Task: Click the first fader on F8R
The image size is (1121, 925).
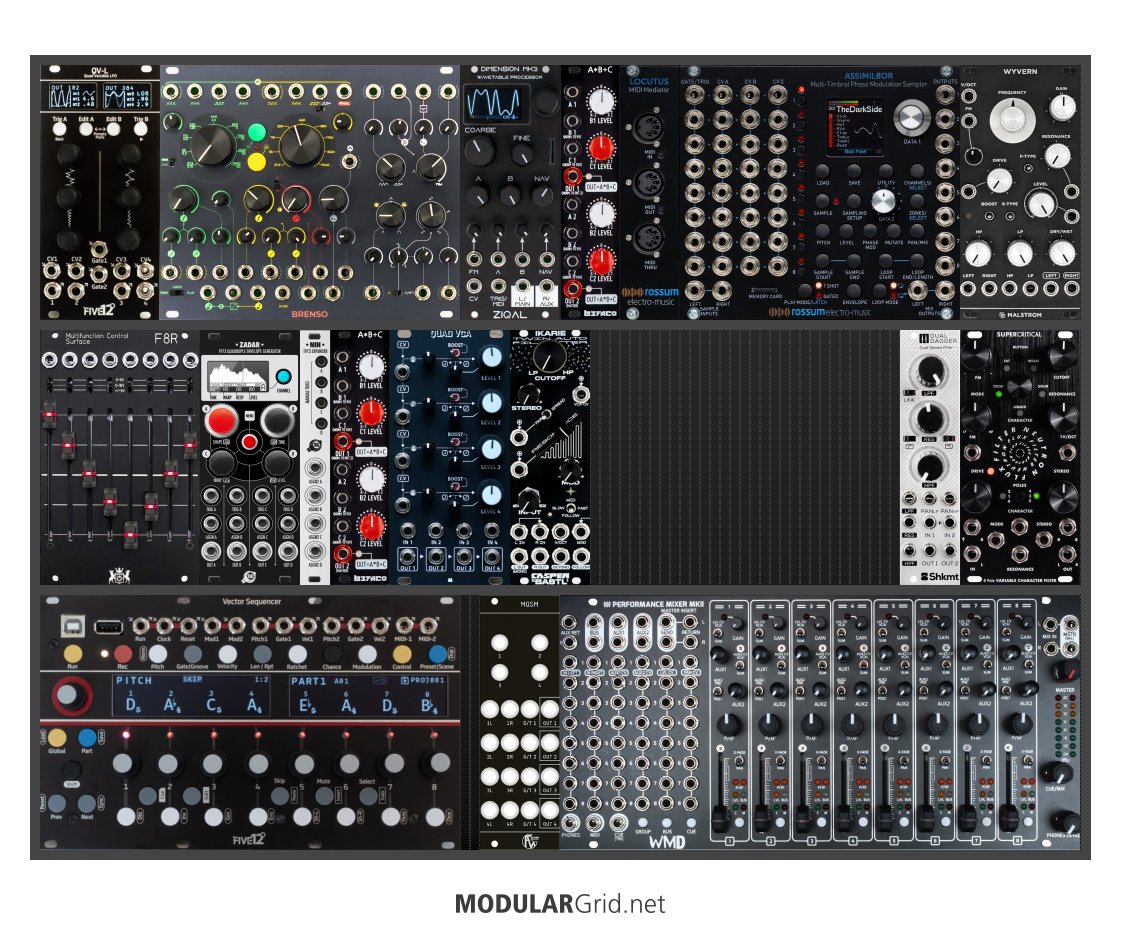Action: pos(49,414)
